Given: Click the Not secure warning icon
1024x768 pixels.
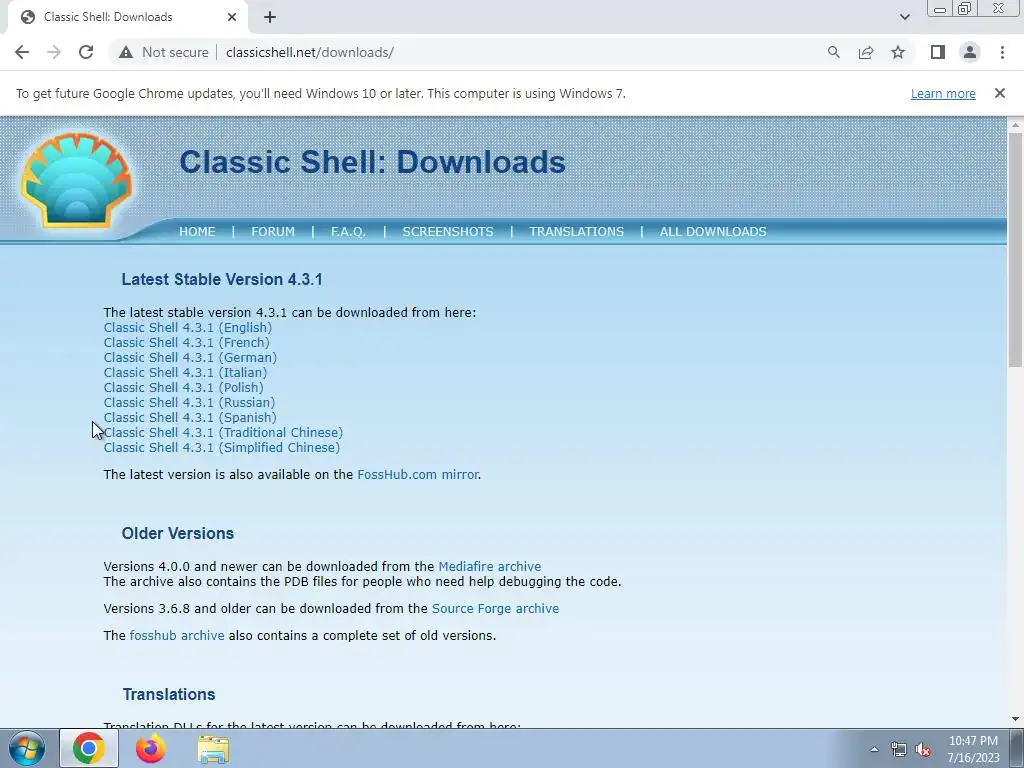Looking at the screenshot, I should pos(126,52).
